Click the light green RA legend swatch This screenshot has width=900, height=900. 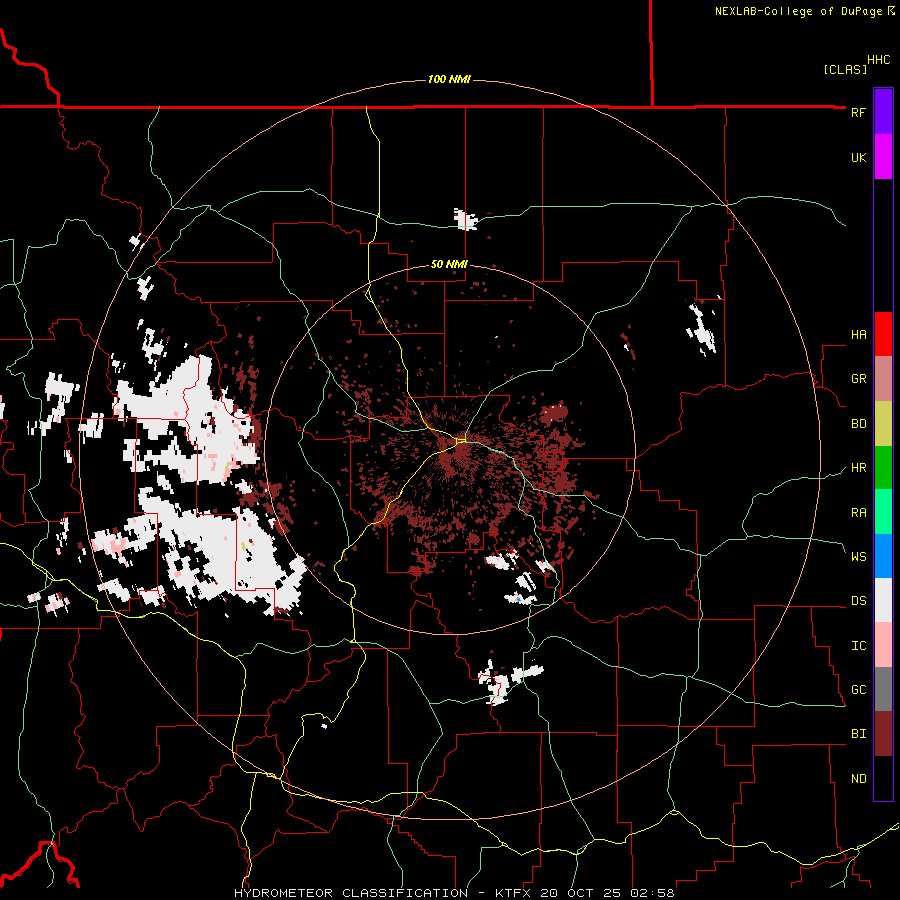click(x=883, y=512)
